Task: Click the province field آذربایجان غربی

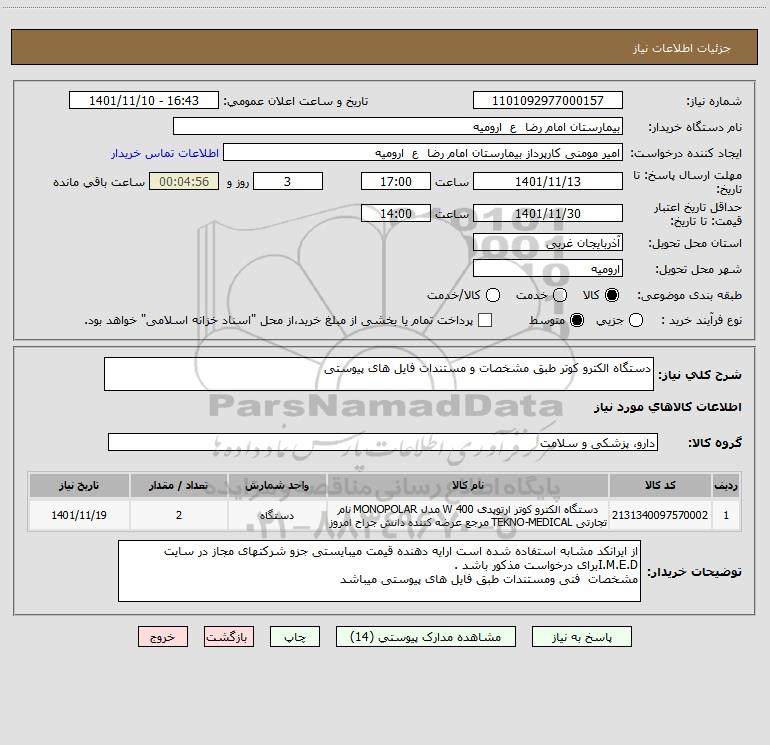Action: pyautogui.click(x=548, y=242)
